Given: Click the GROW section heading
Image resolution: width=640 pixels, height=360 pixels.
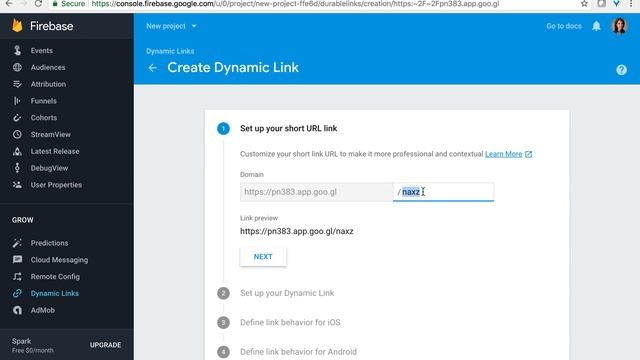Looking at the screenshot, I should click(x=22, y=220).
